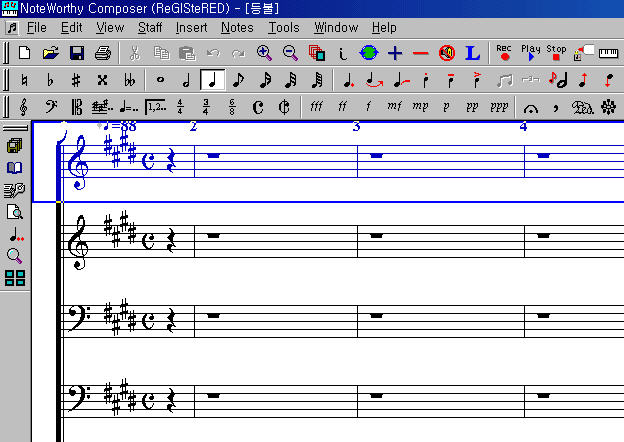Insert a treble clef from the toolbar
This screenshot has width=624, height=442.
point(24,106)
